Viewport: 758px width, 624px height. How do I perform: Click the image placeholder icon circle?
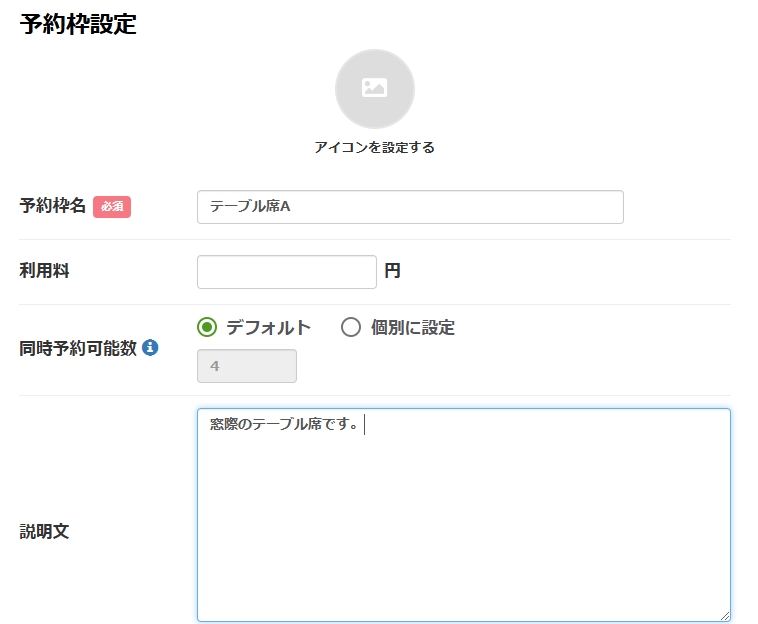tap(374, 89)
